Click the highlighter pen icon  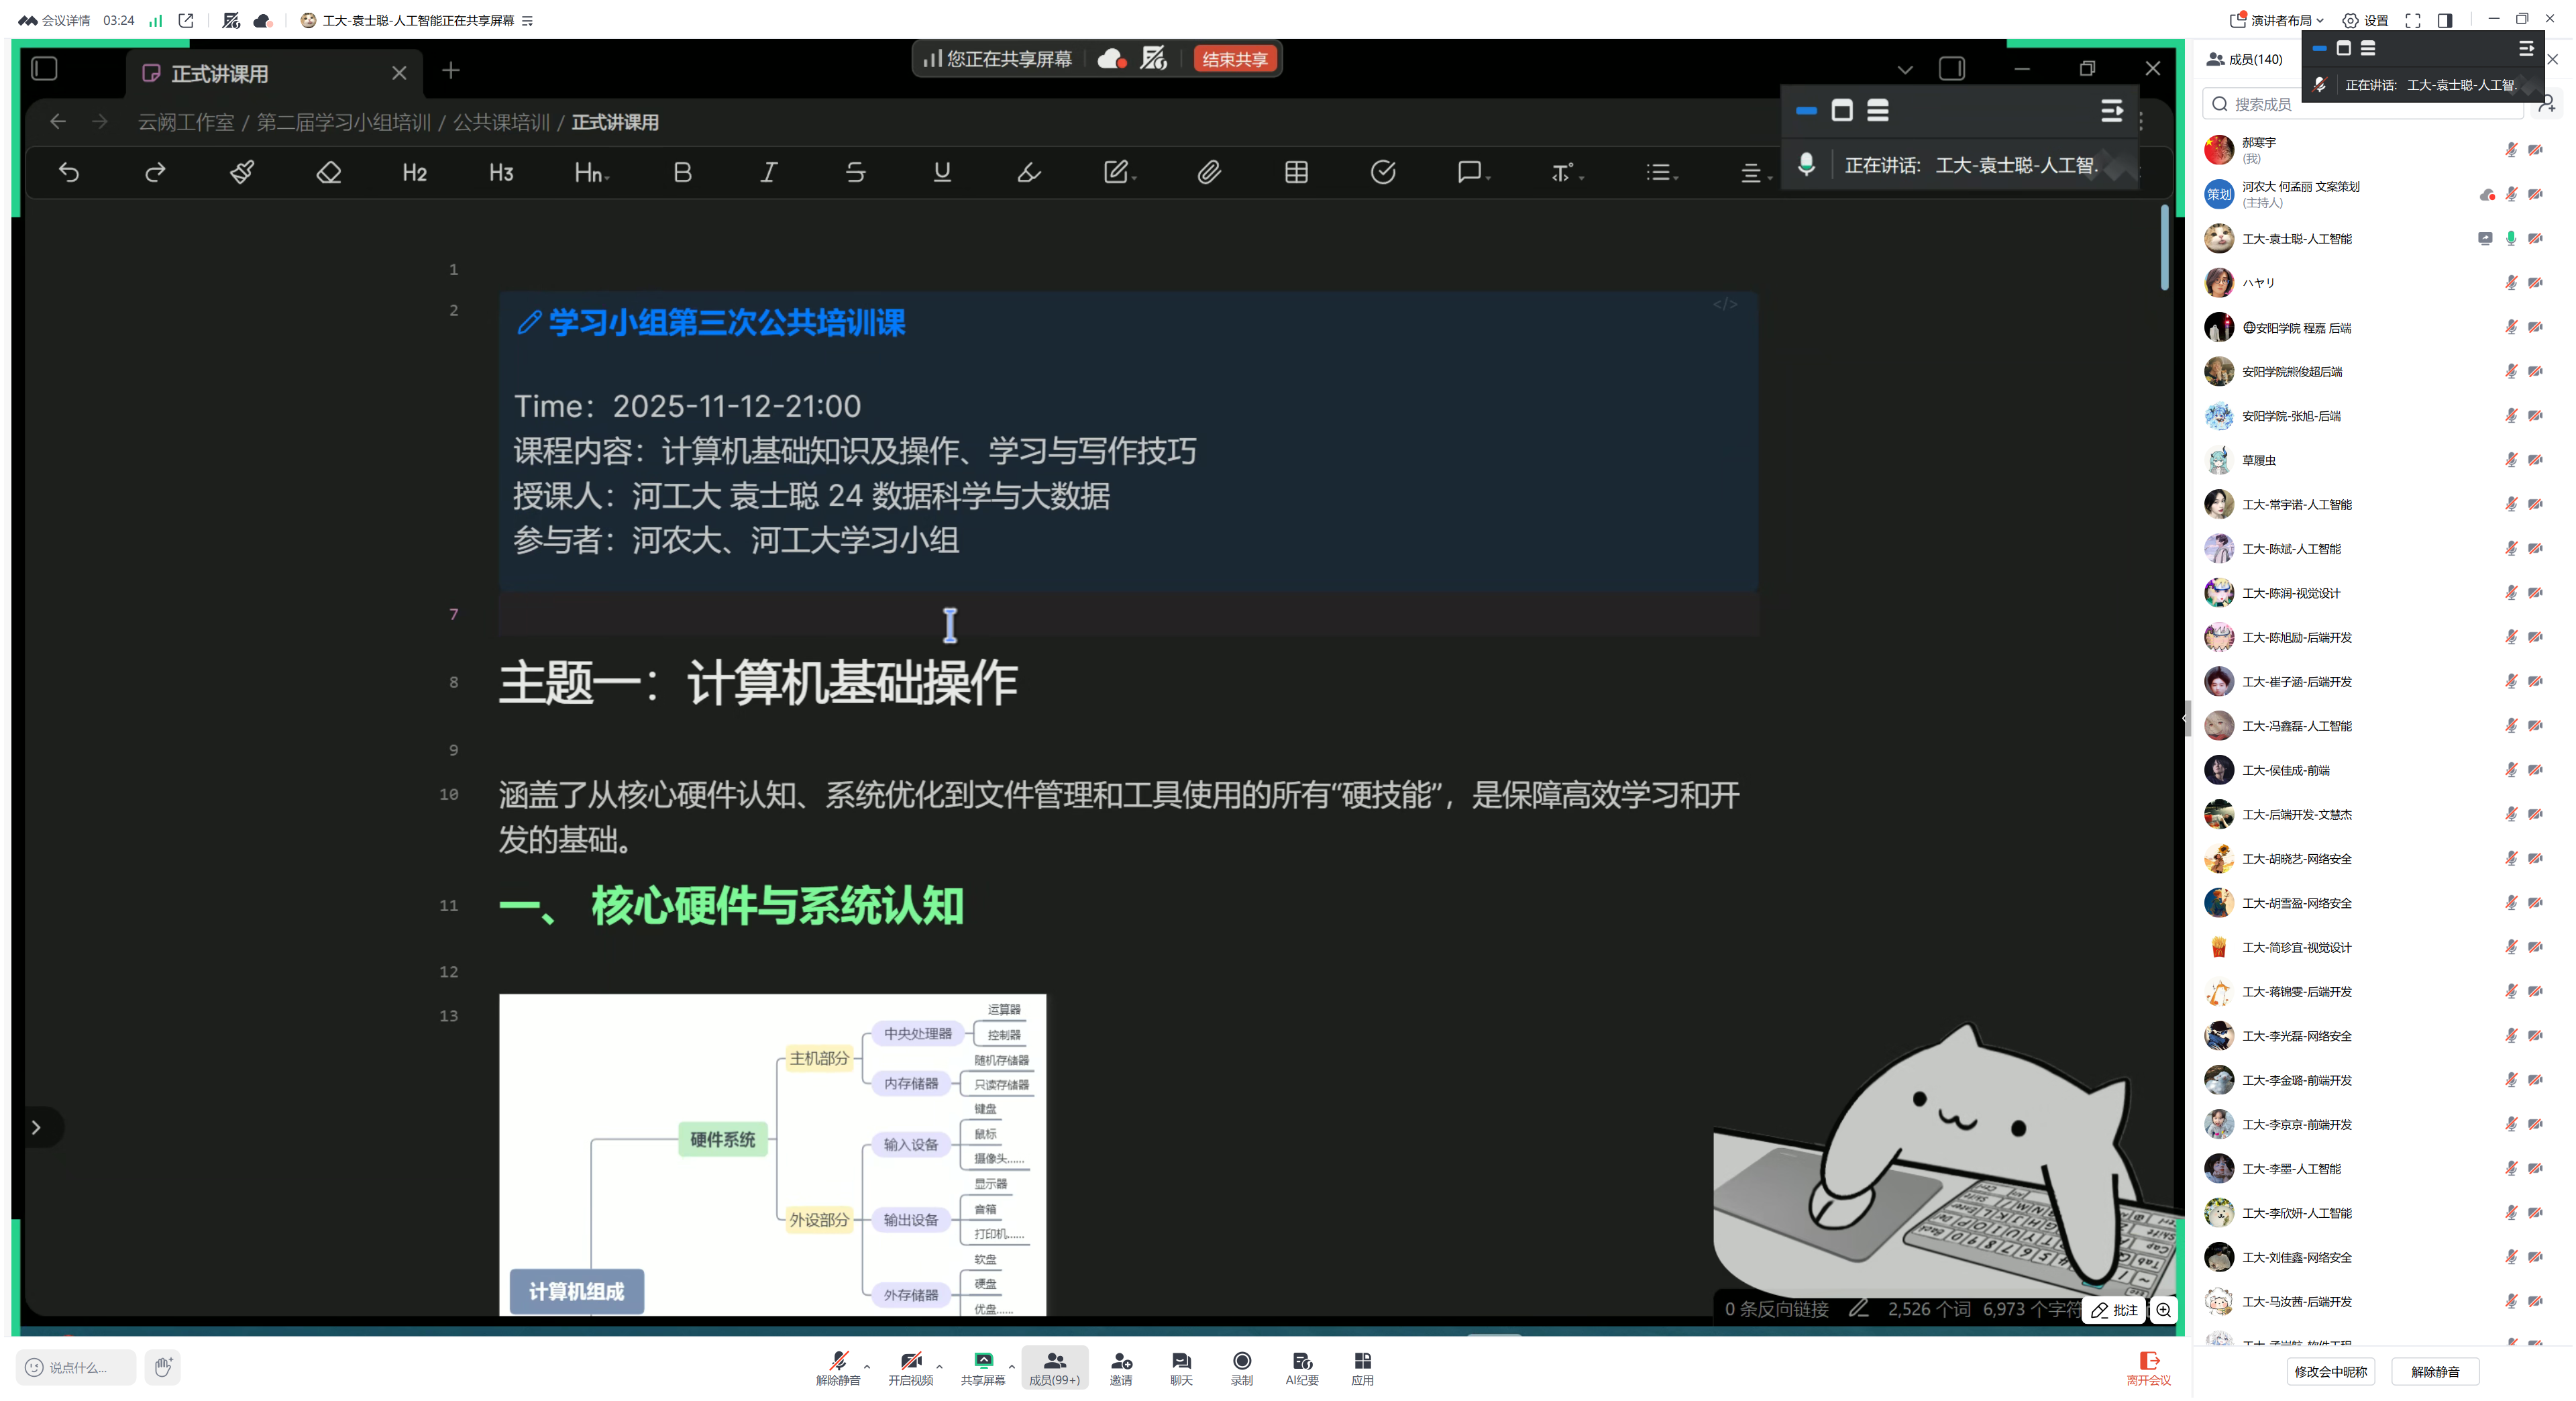(1028, 172)
